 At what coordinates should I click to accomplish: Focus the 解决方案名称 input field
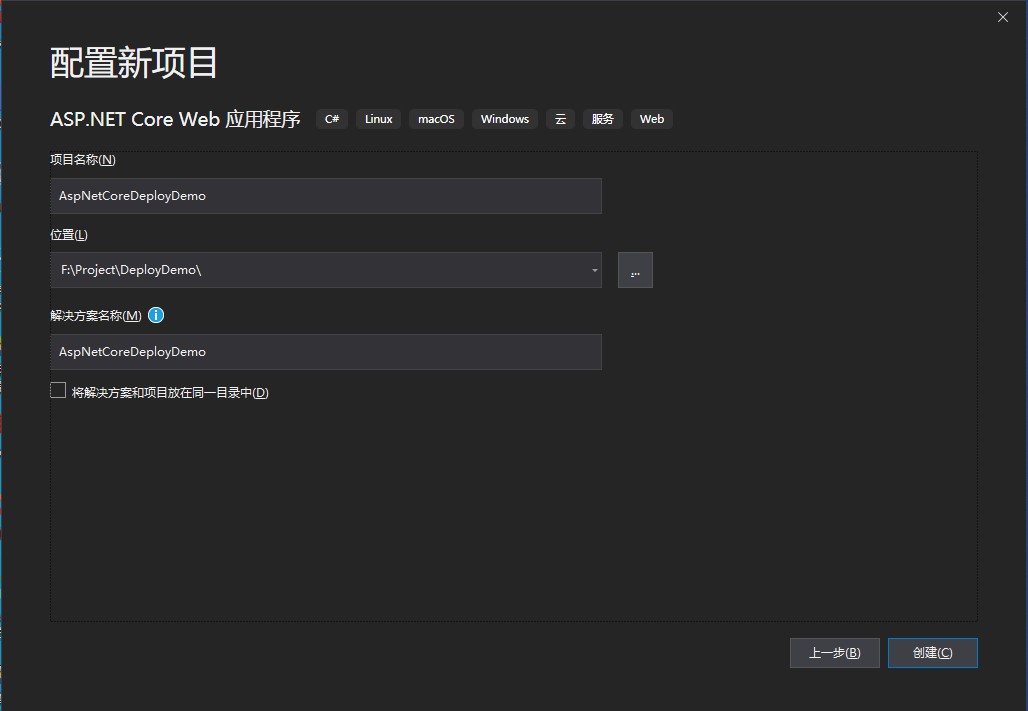click(326, 352)
